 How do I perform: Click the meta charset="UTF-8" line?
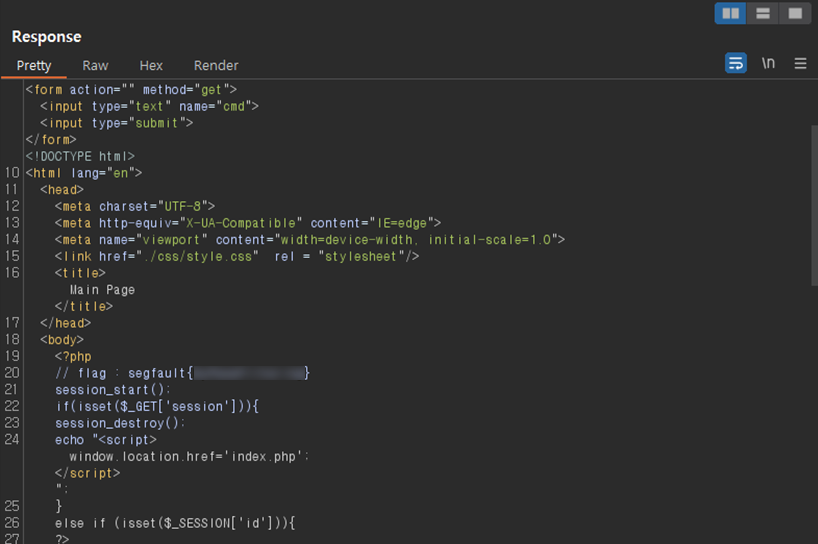pos(135,207)
